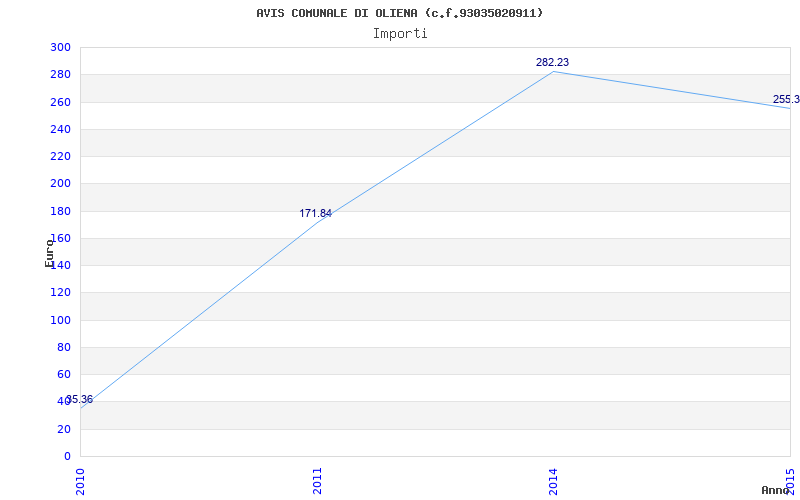Click the 280 y-axis tick label
The height and width of the screenshot is (500, 800).
click(60, 74)
